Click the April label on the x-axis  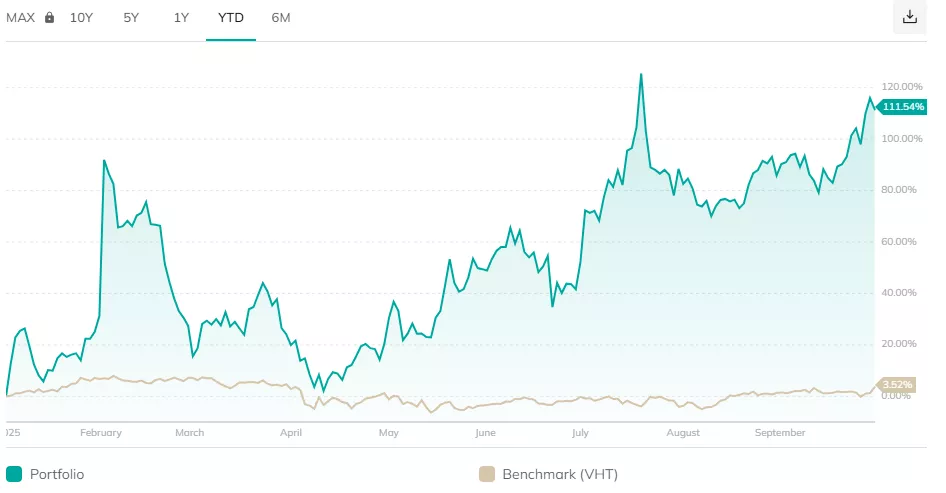coord(291,433)
